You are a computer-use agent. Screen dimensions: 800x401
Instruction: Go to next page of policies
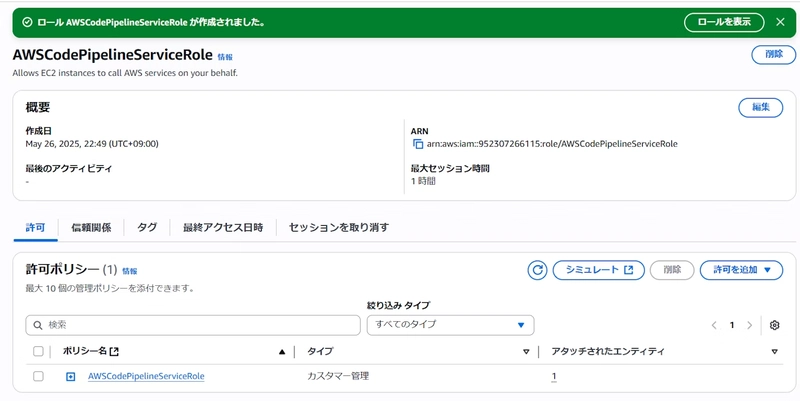click(x=749, y=325)
